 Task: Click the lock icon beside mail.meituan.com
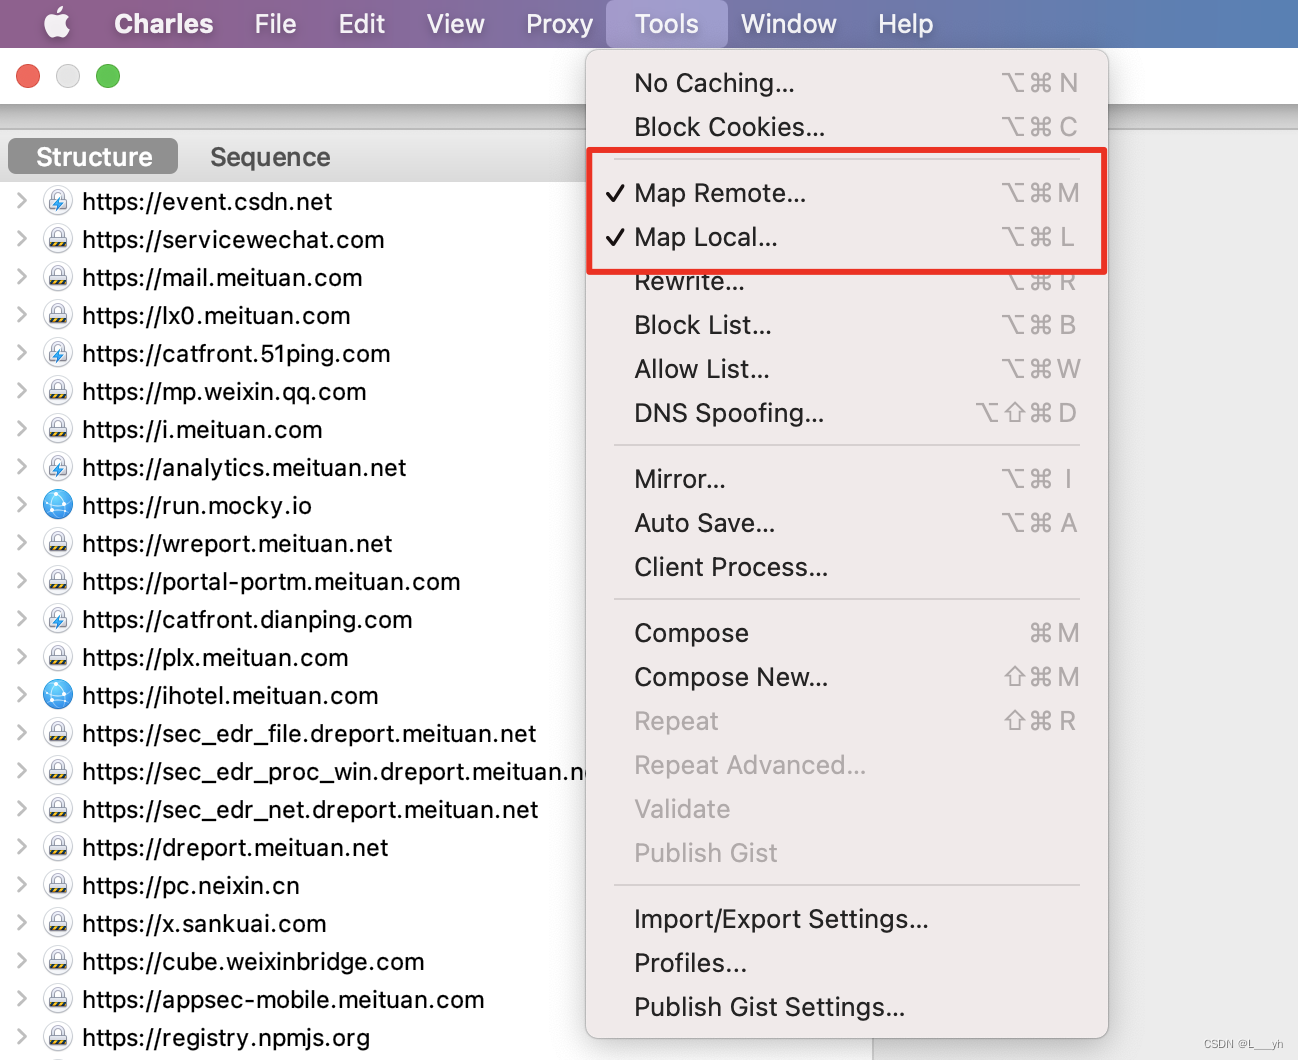58,277
